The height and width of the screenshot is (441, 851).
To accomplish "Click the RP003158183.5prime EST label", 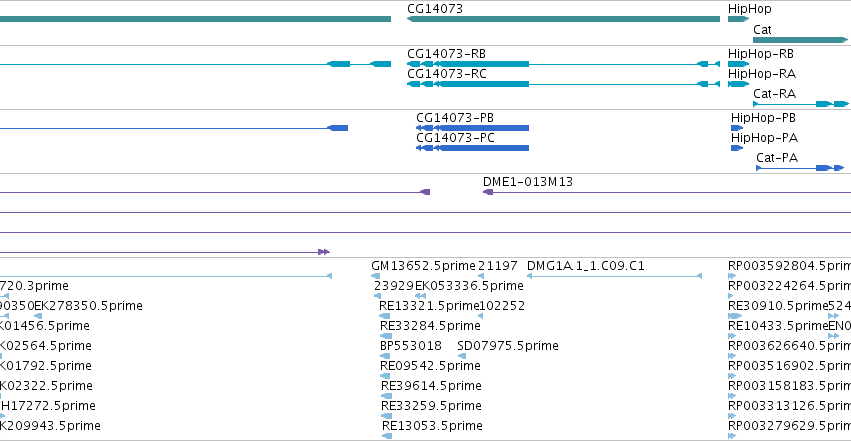I will [789, 386].
